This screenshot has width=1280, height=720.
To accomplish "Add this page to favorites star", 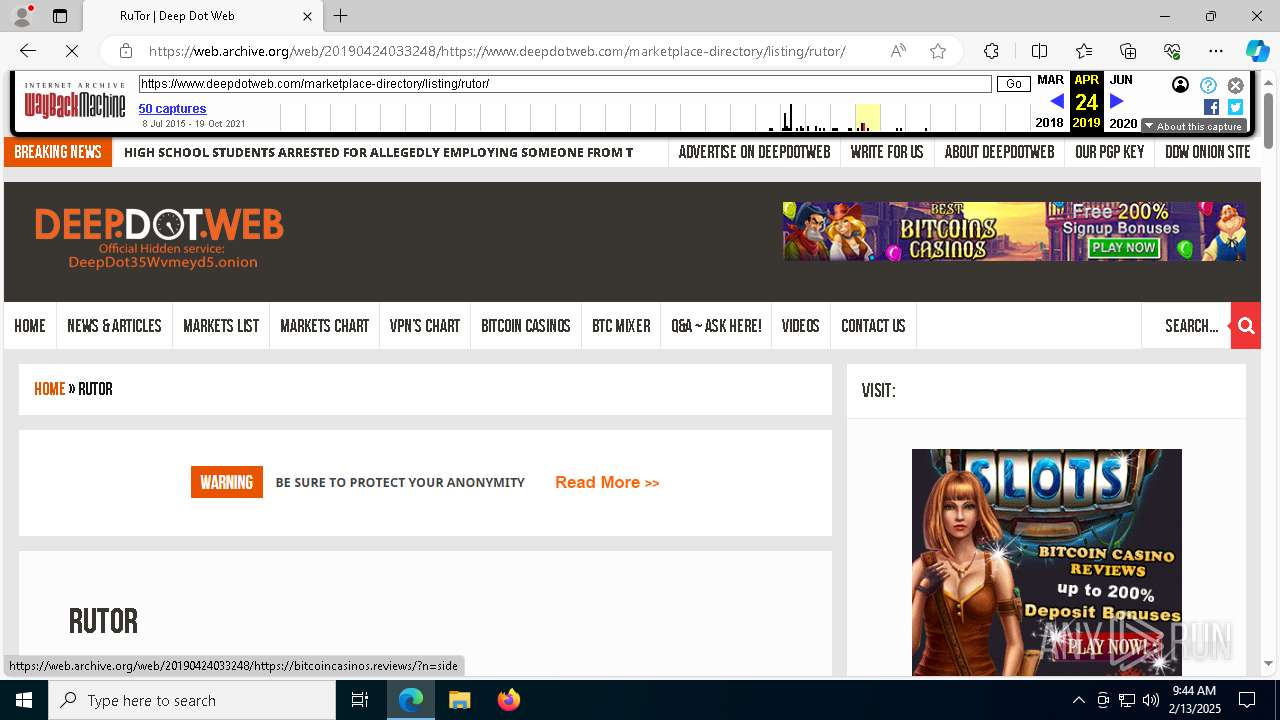I will click(x=937, y=51).
